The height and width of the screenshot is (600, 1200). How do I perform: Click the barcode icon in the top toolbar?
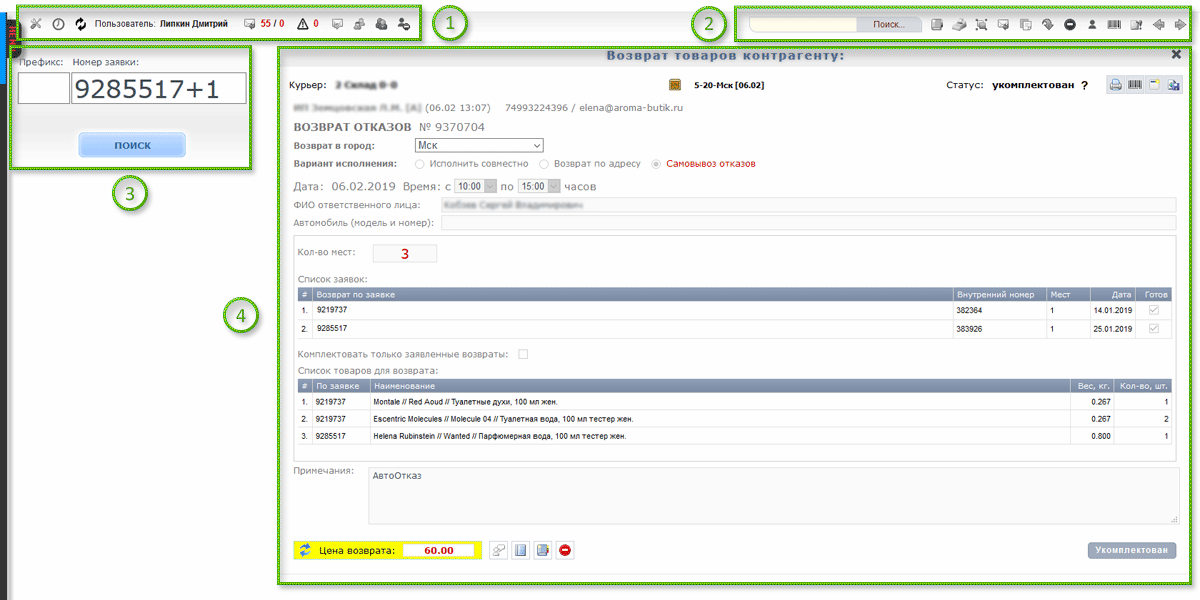(x=1113, y=23)
